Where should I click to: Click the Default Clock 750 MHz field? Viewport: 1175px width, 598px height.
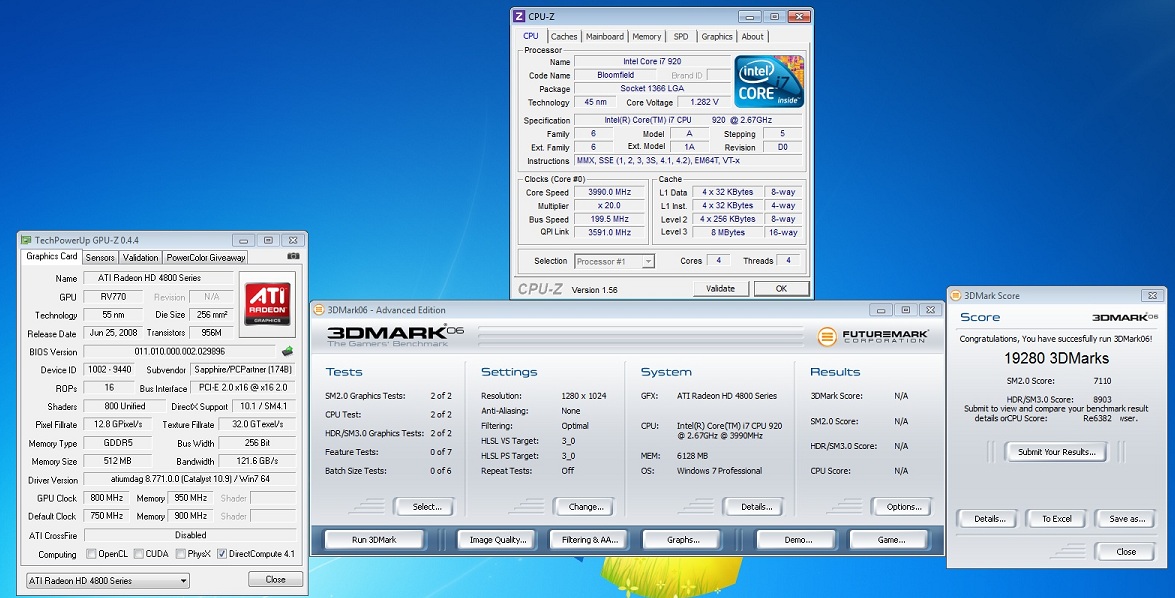[106, 516]
